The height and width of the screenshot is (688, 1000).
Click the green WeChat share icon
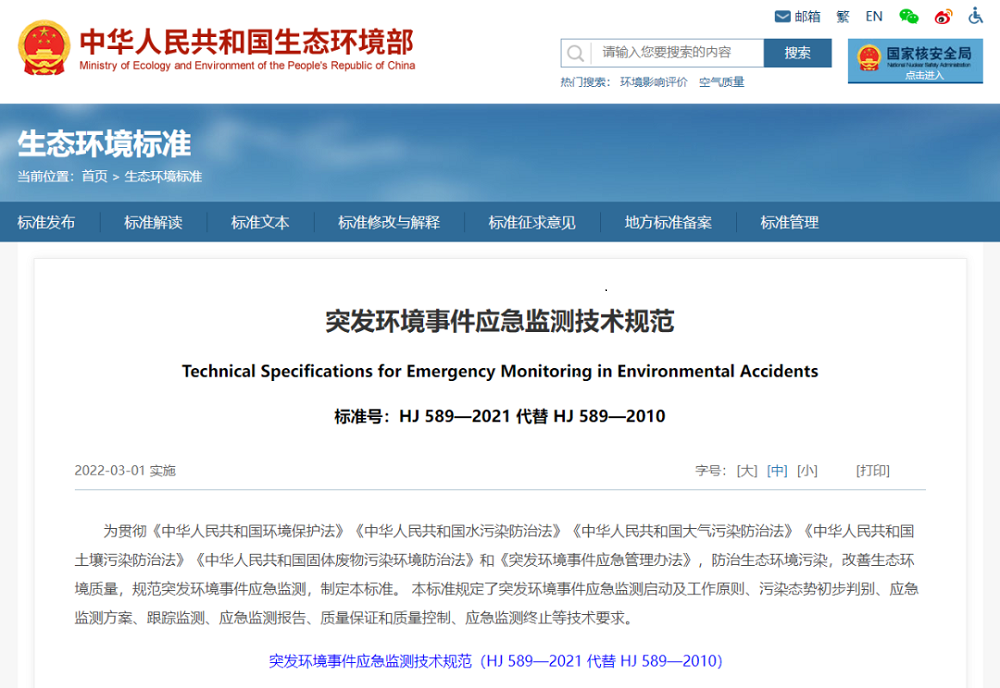[908, 15]
